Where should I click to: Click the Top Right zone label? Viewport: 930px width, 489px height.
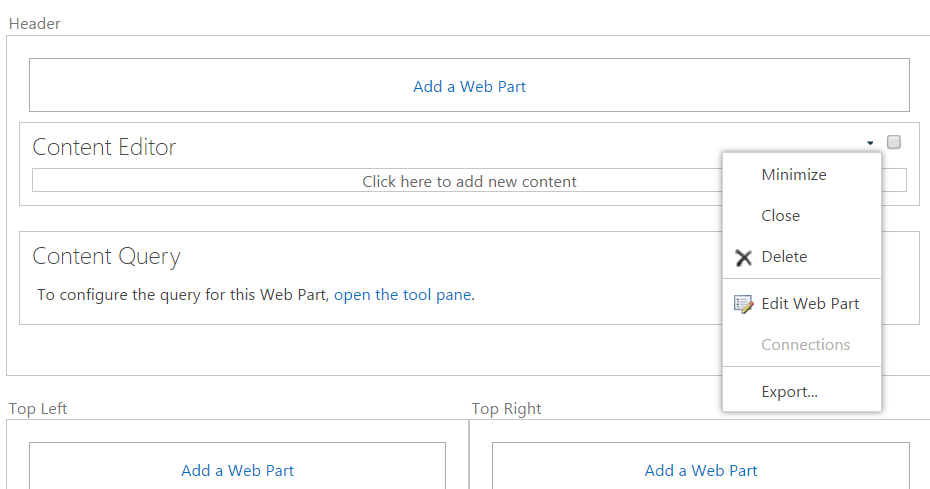506,408
